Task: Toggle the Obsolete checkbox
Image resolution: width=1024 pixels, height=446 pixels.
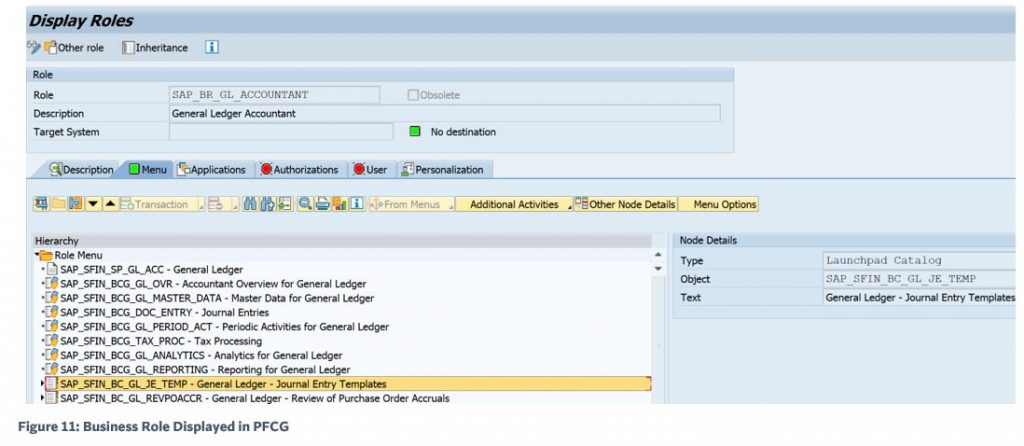Action: [x=413, y=95]
